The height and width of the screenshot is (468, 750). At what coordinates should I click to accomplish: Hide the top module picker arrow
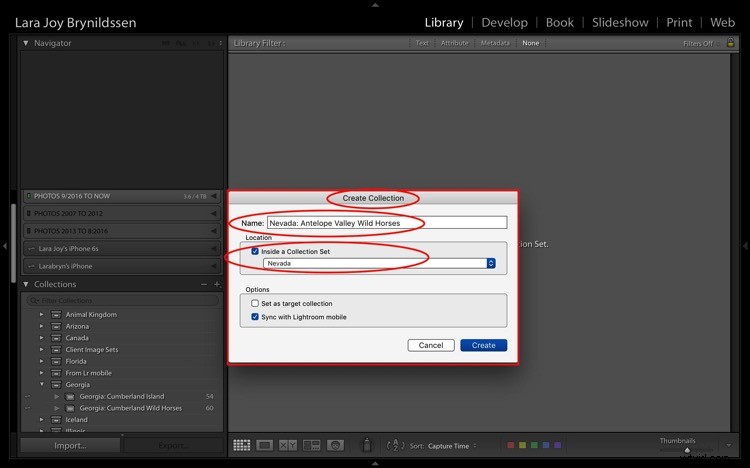click(375, 5)
